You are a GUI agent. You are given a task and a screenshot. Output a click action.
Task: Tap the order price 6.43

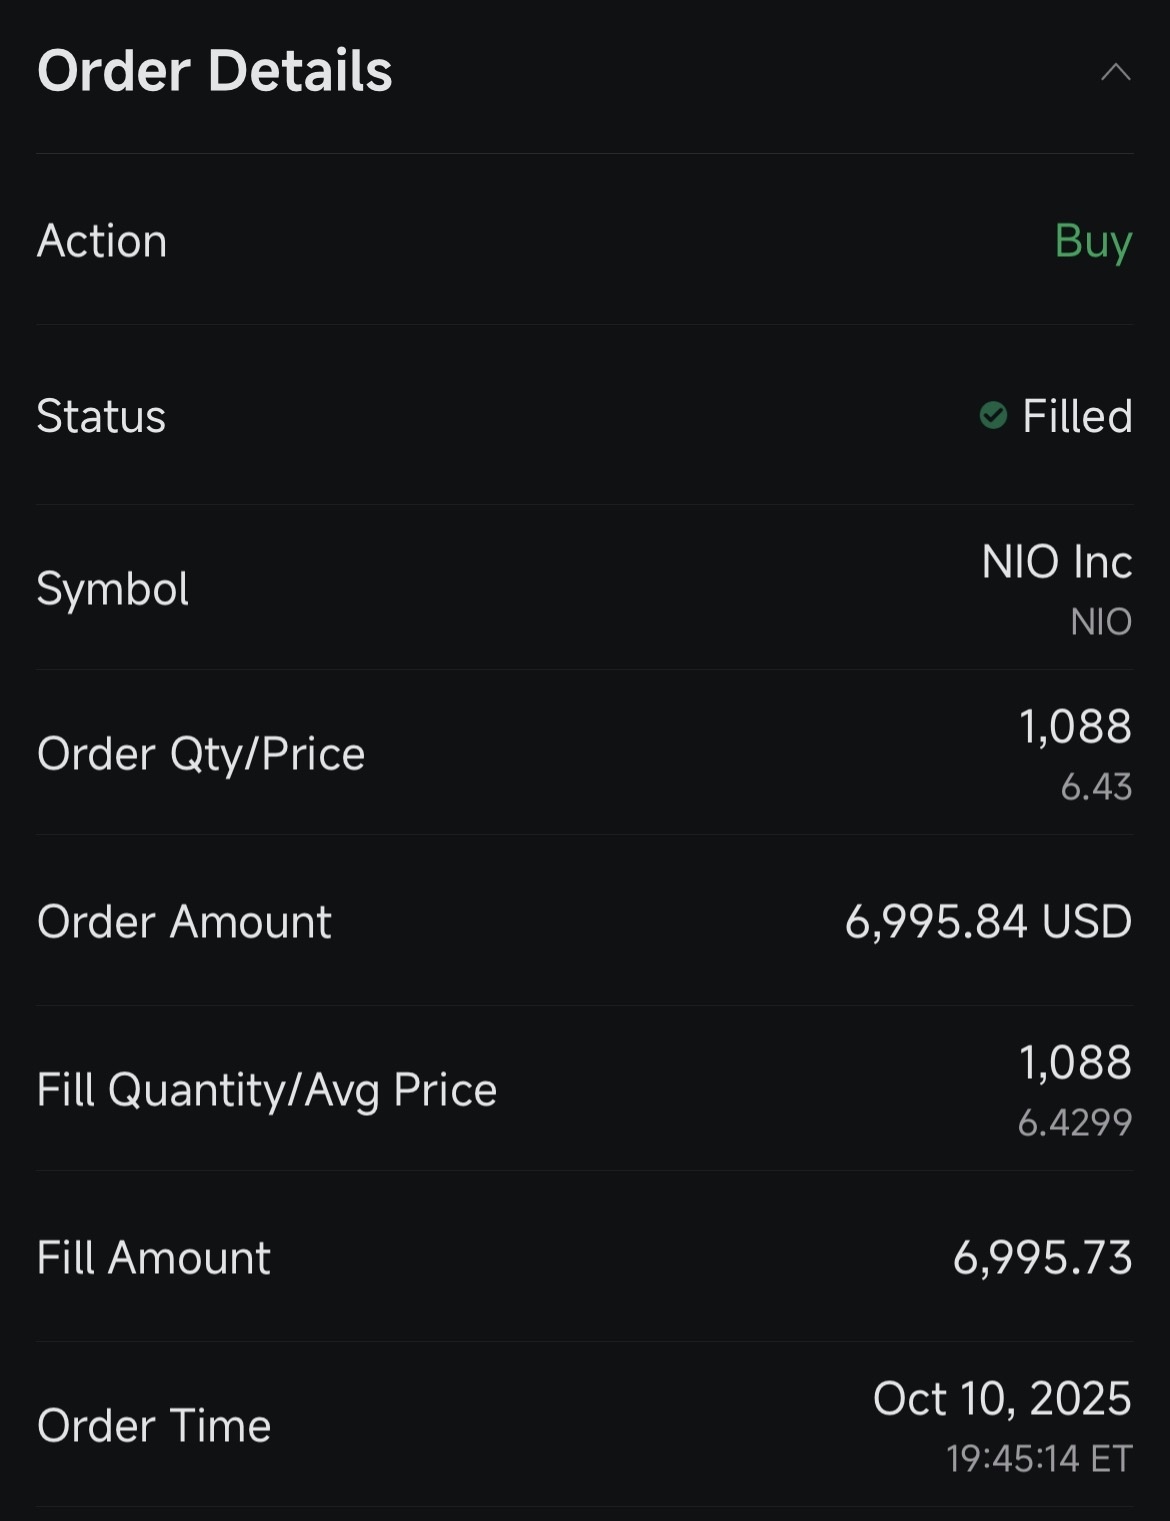1096,787
